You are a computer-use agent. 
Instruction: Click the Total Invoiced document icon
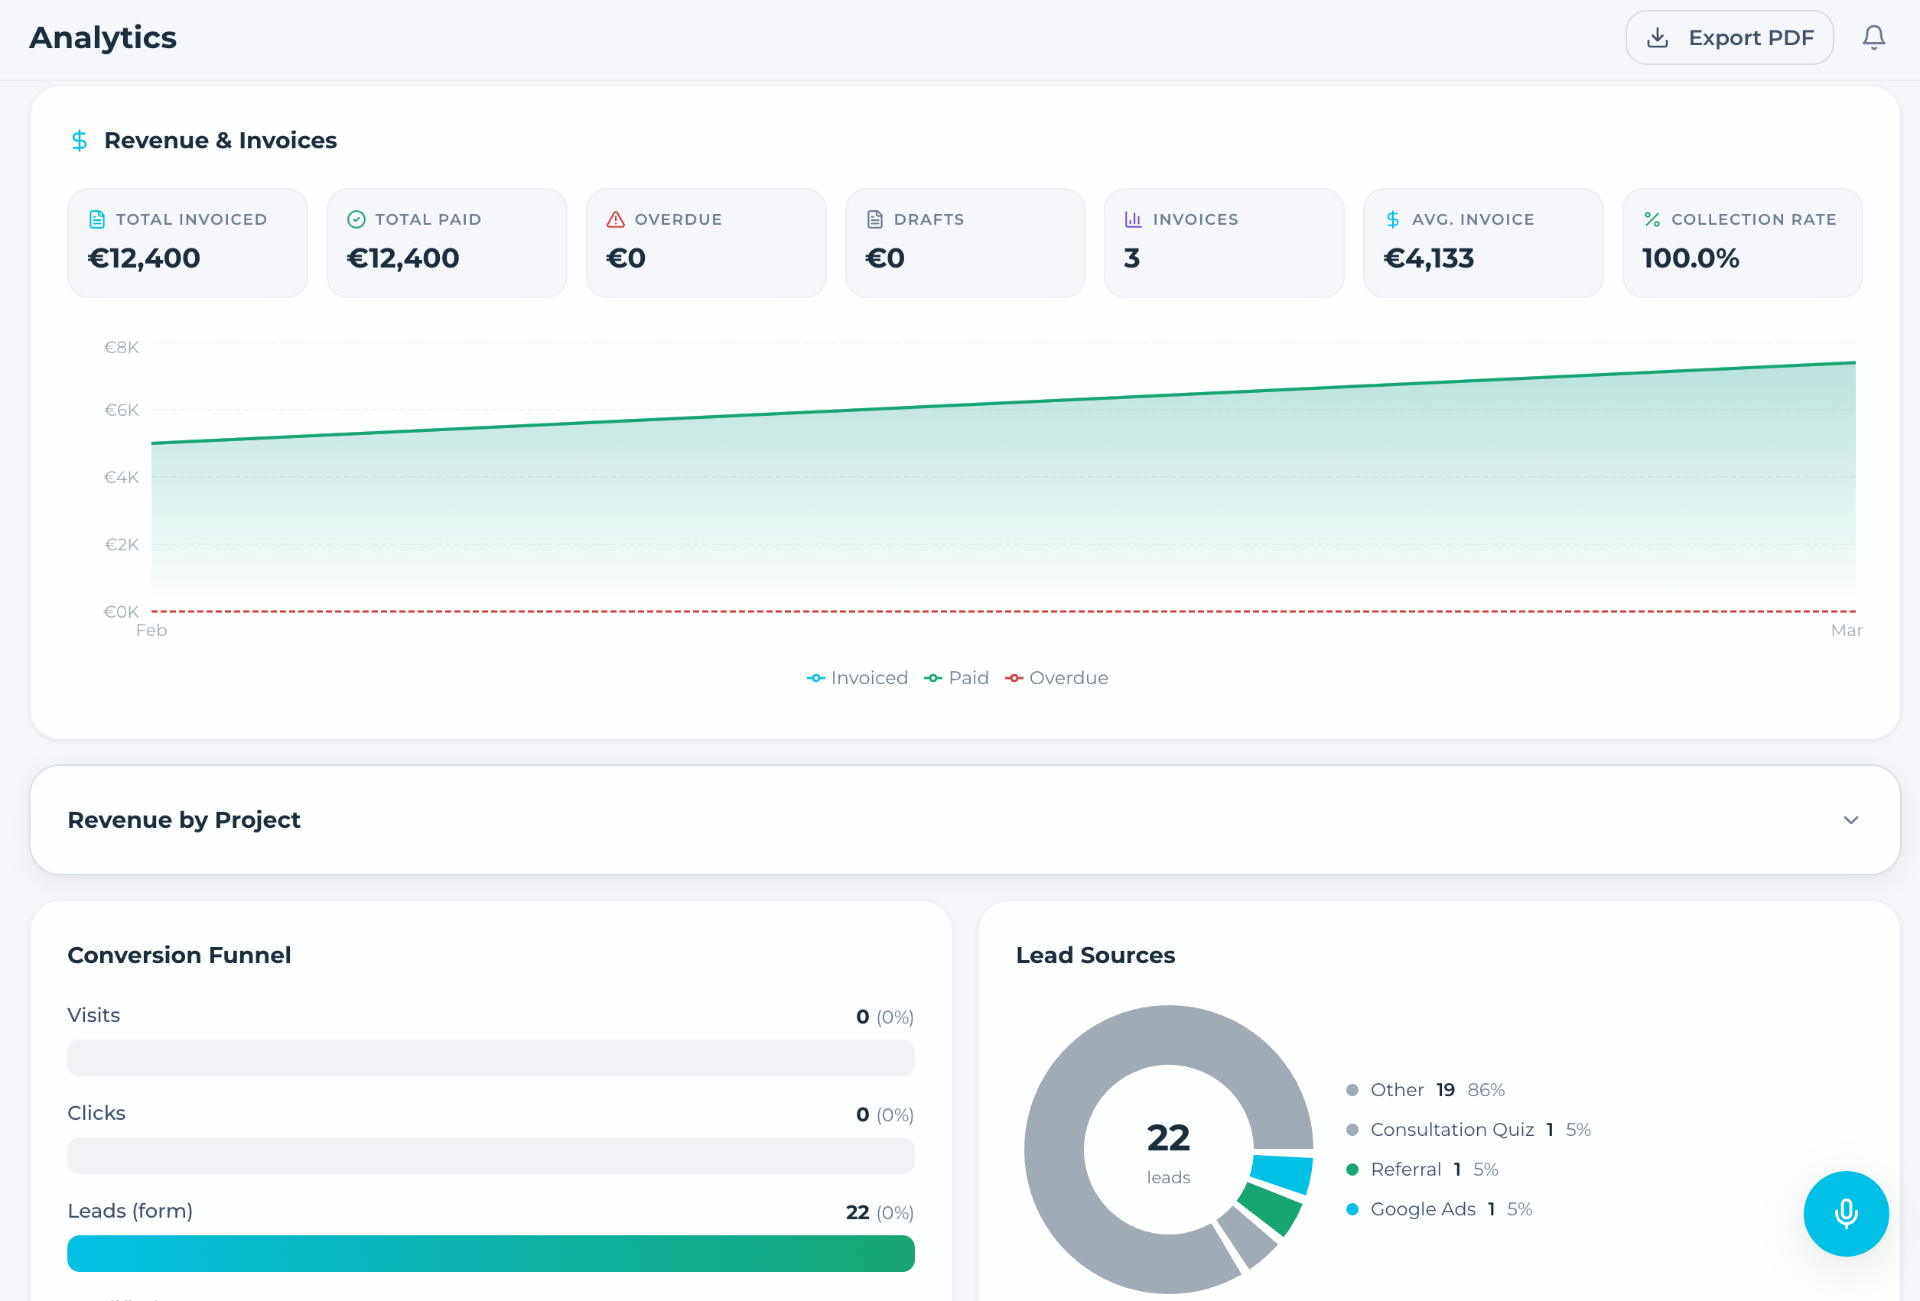tap(97, 219)
